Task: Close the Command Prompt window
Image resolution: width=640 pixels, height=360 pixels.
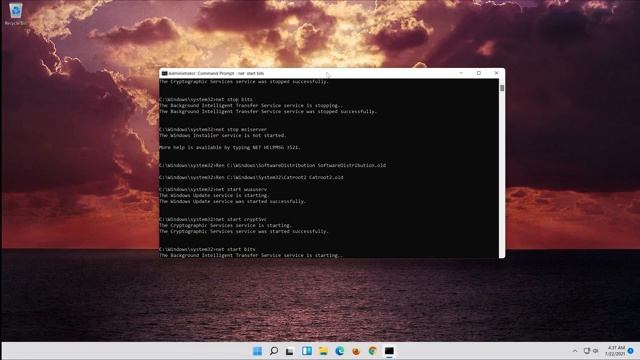Action: pyautogui.click(x=496, y=73)
